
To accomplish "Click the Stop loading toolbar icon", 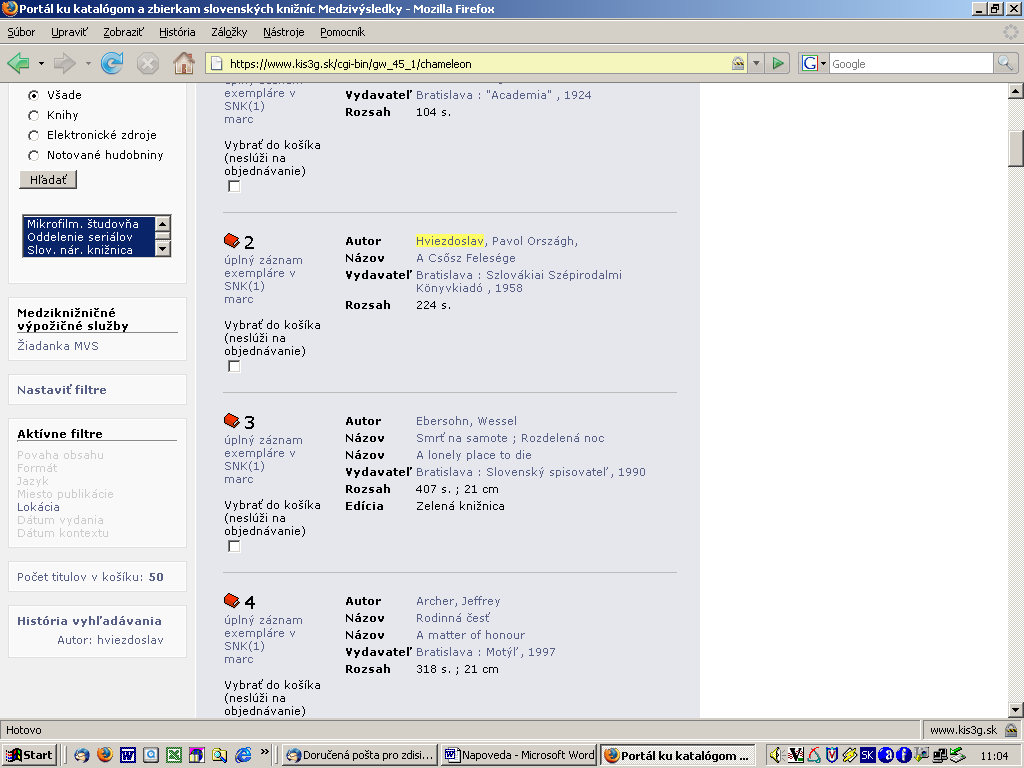I will point(148,64).
